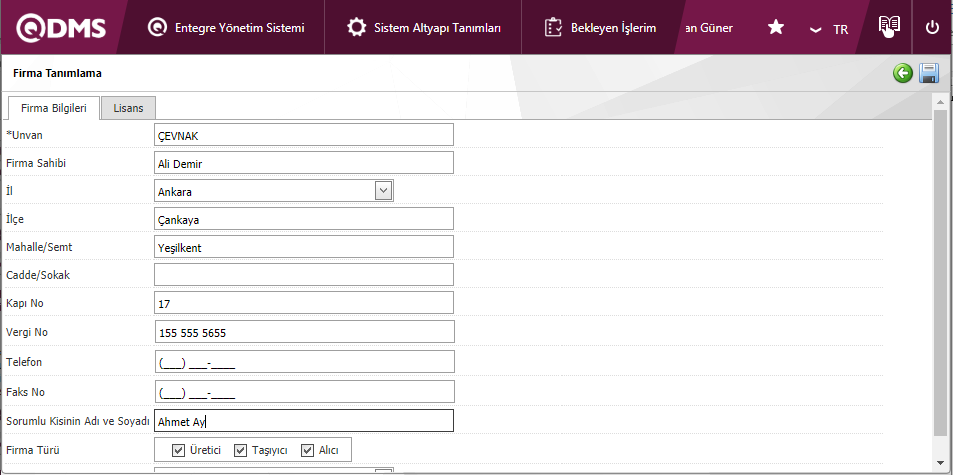
Task: Expand the TR language selector
Action: (829, 29)
